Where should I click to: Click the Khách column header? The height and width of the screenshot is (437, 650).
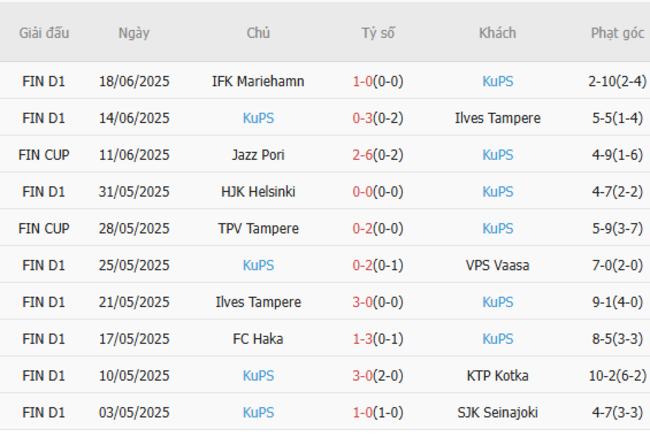(497, 33)
